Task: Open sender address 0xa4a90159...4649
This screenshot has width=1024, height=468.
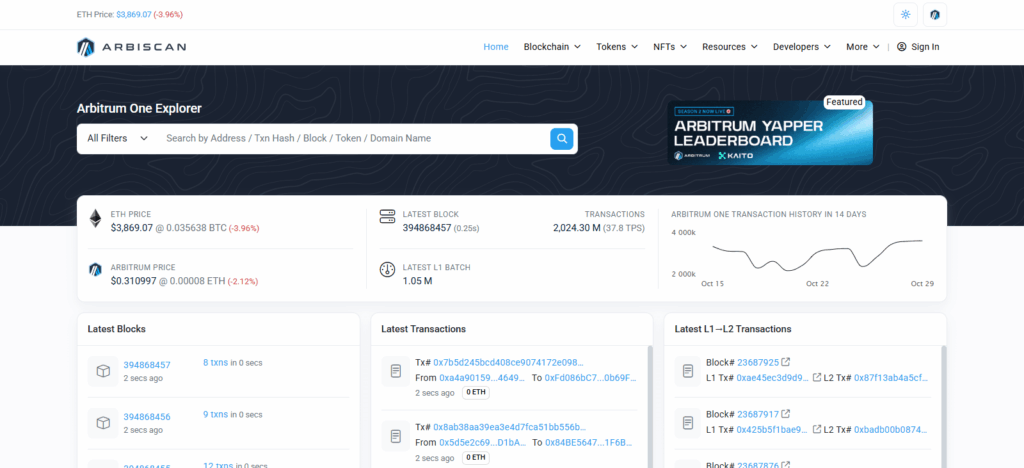Action: pyautogui.click(x=482, y=378)
